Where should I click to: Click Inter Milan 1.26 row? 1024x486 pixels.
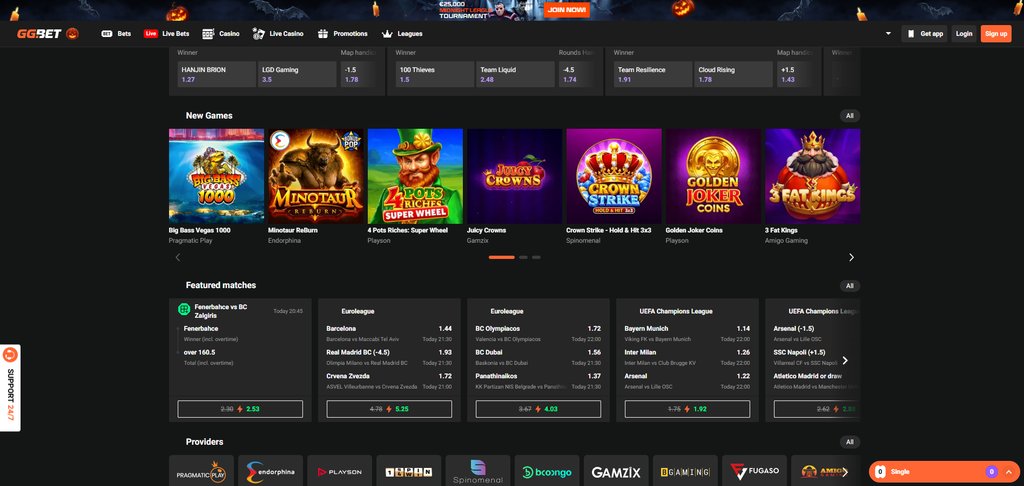(x=688, y=357)
